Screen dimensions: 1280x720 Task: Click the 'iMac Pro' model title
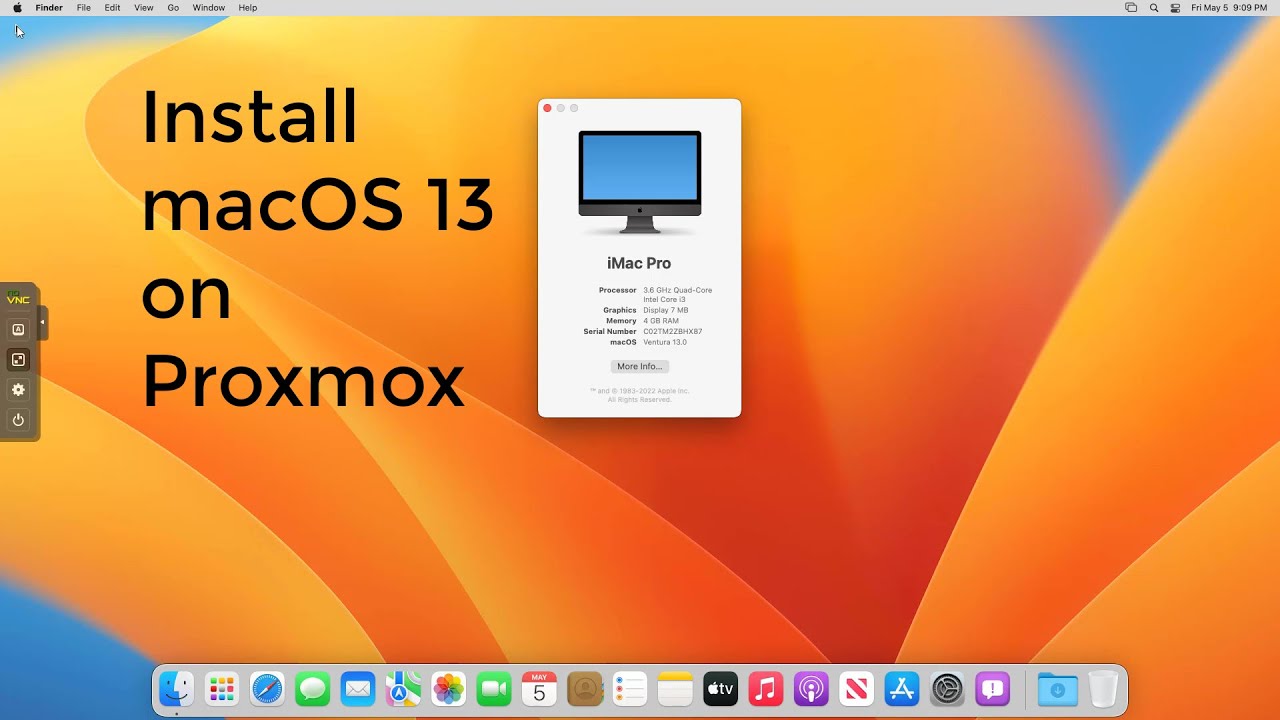coord(639,263)
